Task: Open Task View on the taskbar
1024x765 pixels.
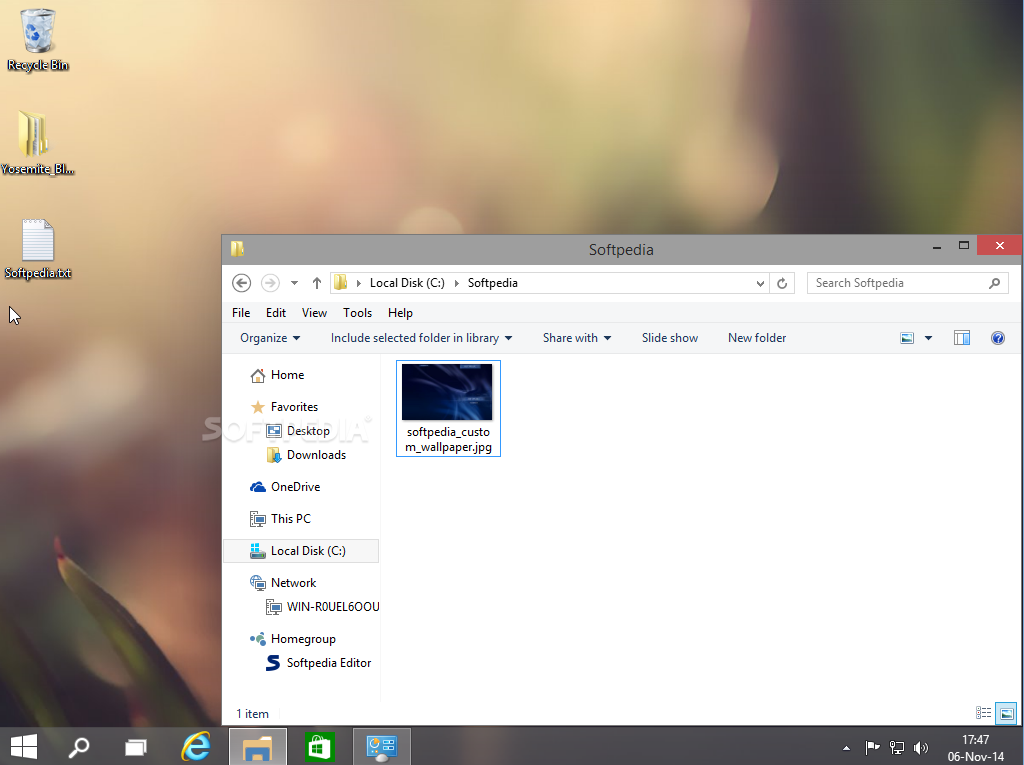Action: click(x=136, y=746)
